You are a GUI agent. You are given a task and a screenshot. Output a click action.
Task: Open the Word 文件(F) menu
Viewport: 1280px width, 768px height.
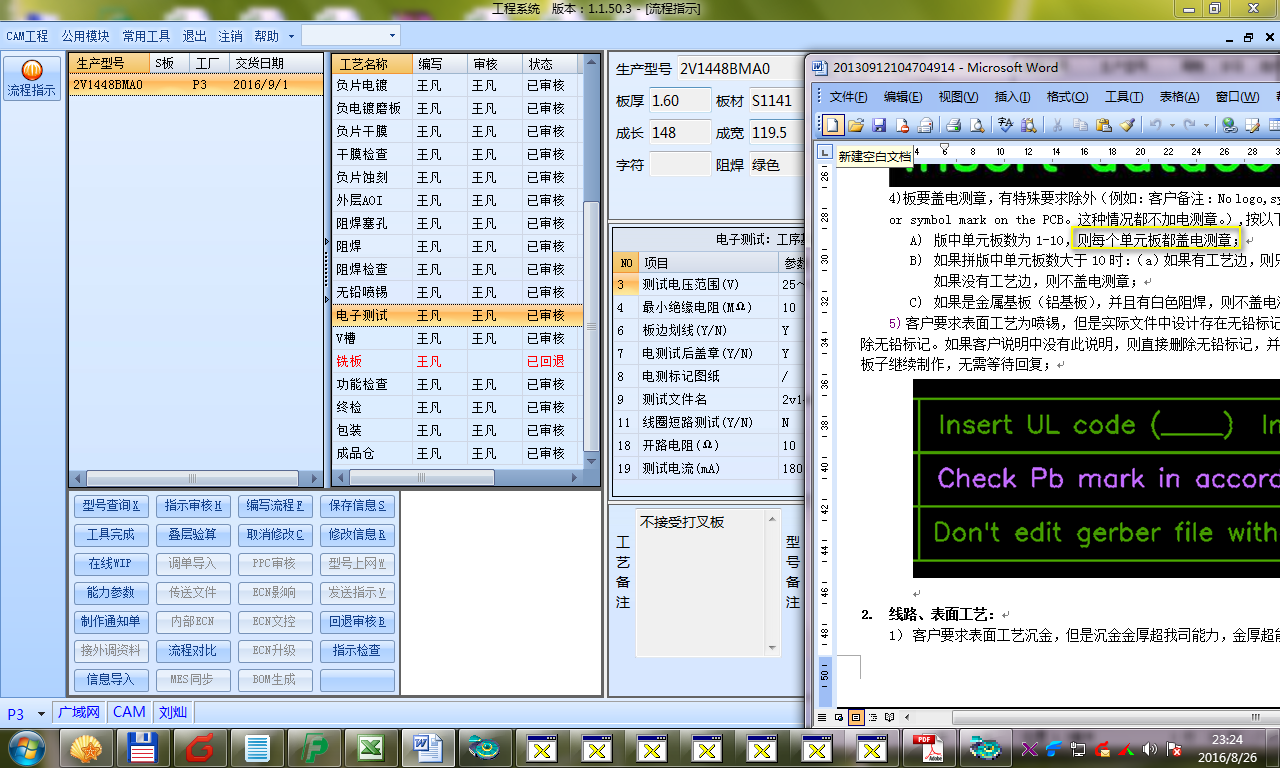tap(848, 97)
